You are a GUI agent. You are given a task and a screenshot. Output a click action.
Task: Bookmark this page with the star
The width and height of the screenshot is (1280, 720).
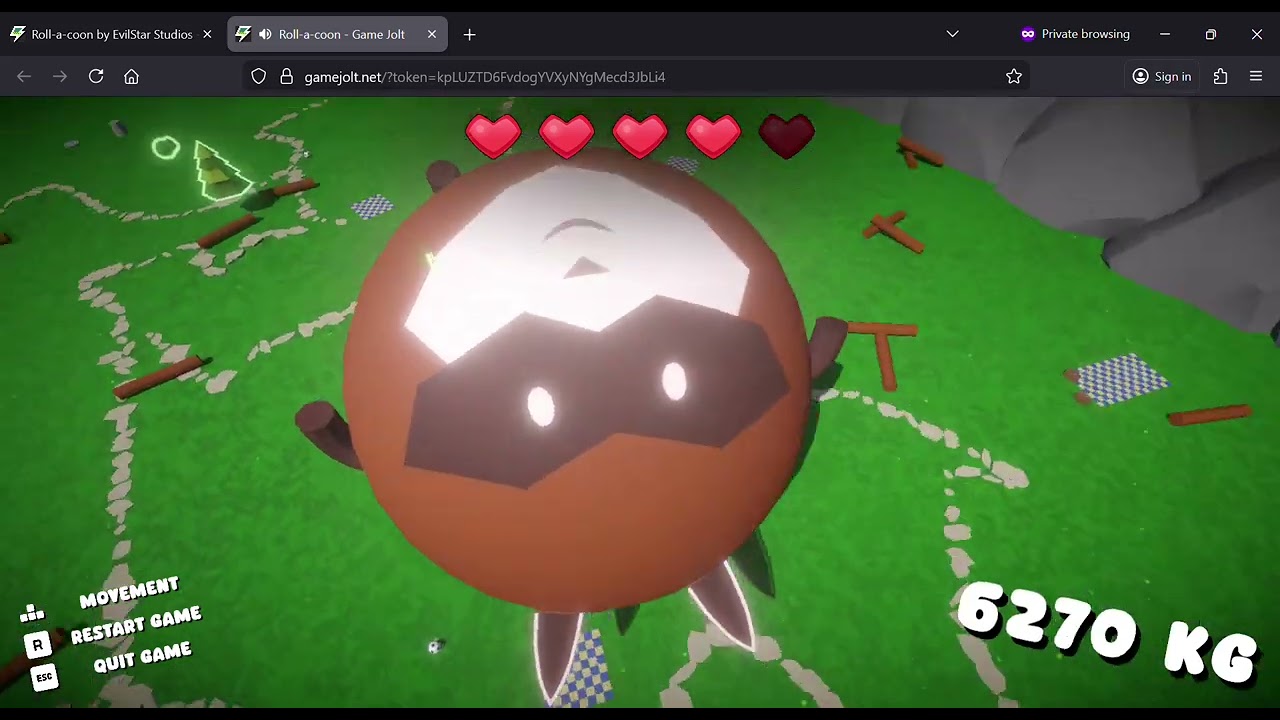click(1014, 76)
